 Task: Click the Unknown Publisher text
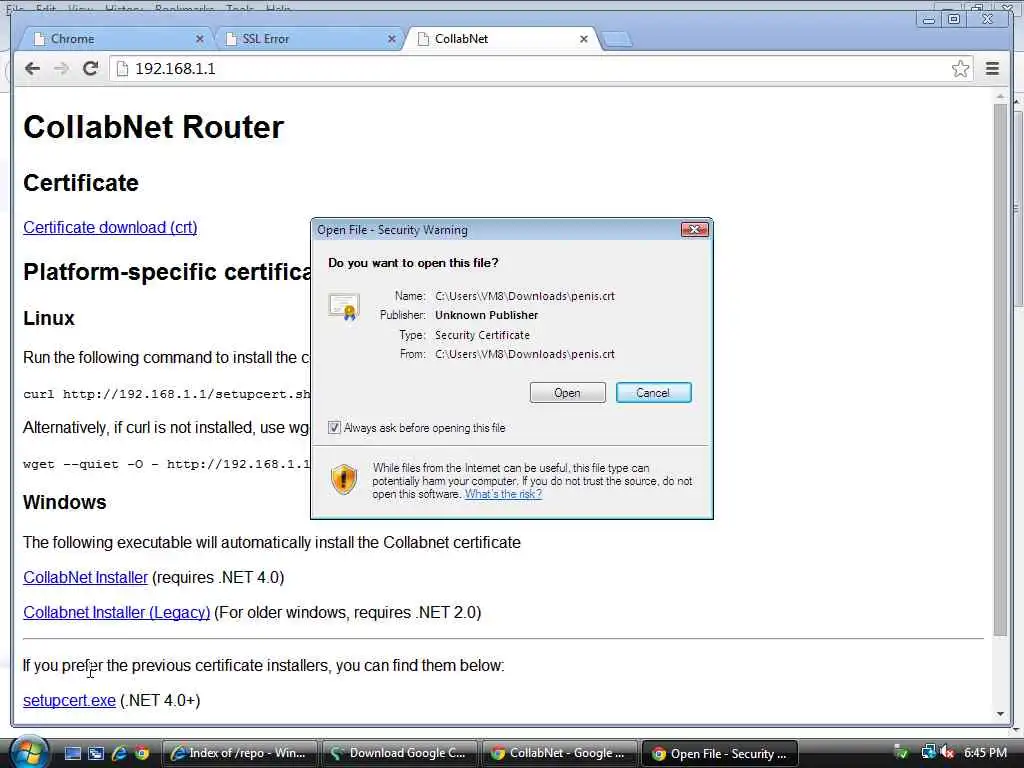click(x=487, y=315)
